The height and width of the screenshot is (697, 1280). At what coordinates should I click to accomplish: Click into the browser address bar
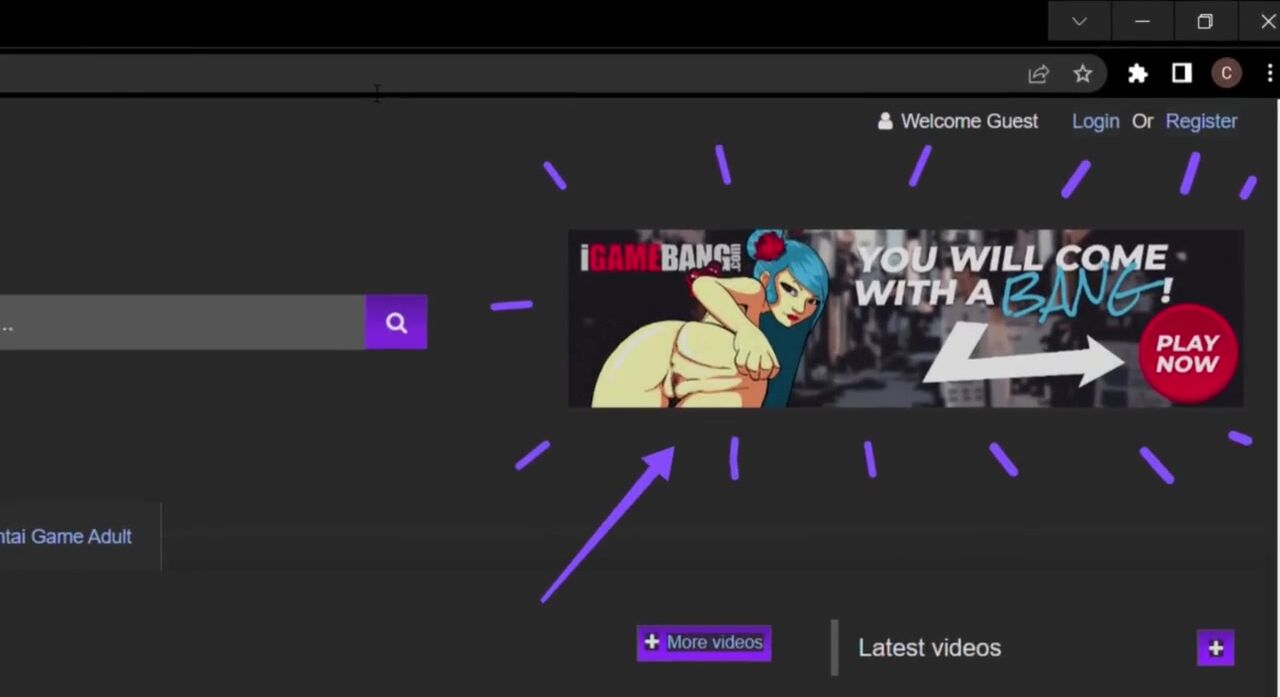click(x=500, y=74)
